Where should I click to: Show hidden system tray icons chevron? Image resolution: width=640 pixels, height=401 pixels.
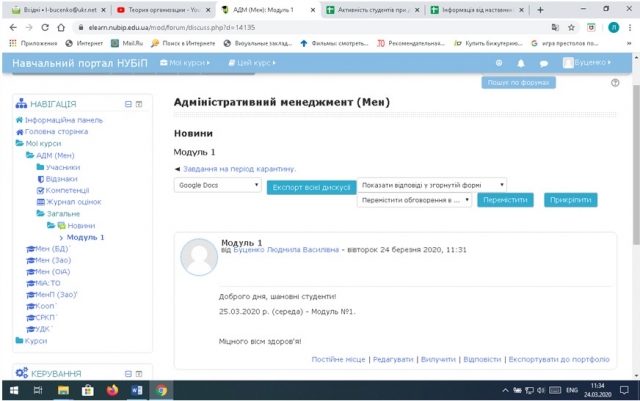505,390
